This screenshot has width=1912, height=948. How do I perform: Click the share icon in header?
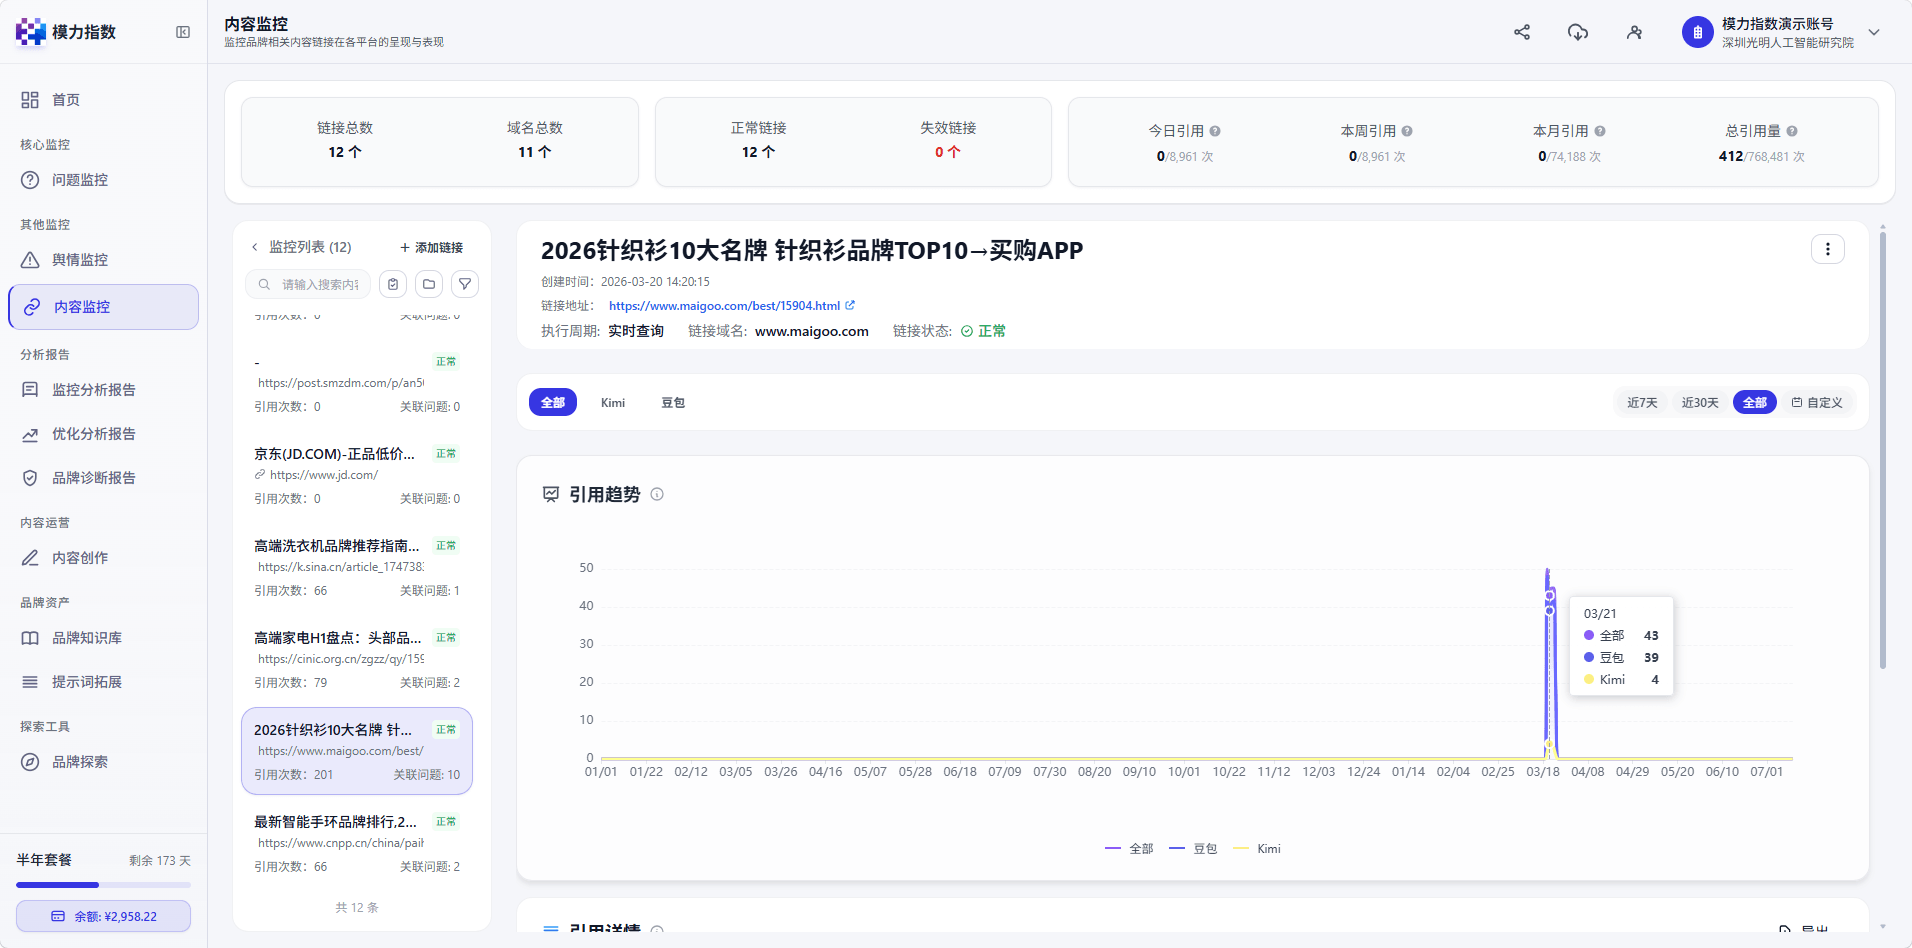[1522, 32]
